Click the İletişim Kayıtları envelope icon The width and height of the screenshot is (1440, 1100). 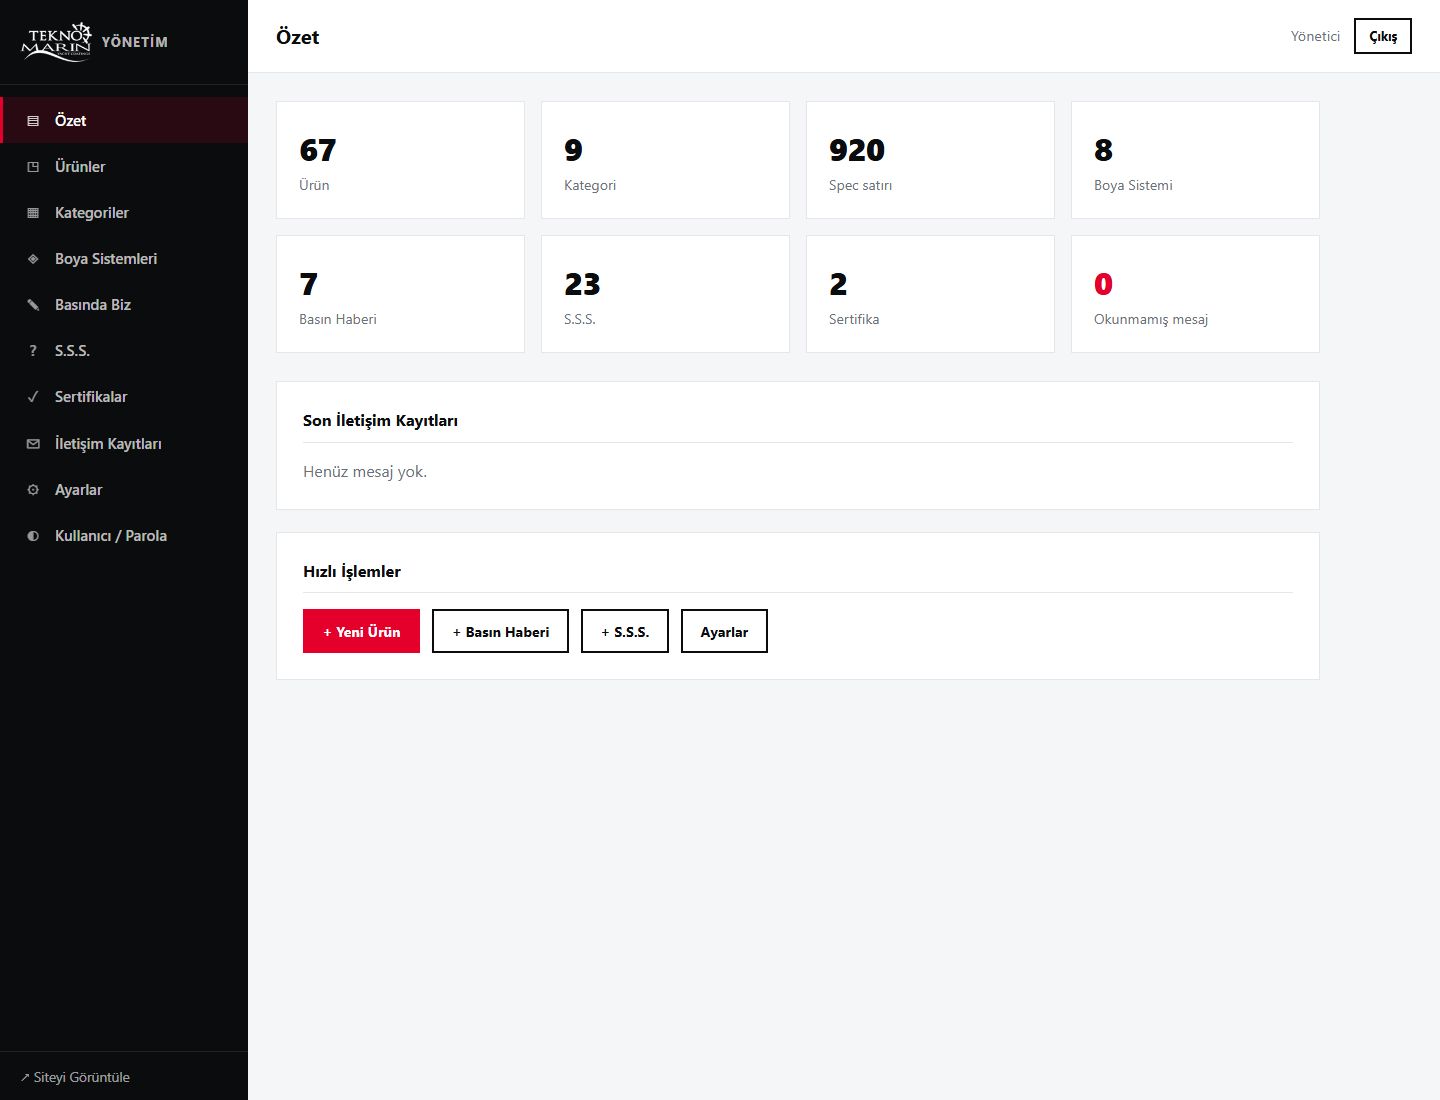(33, 444)
